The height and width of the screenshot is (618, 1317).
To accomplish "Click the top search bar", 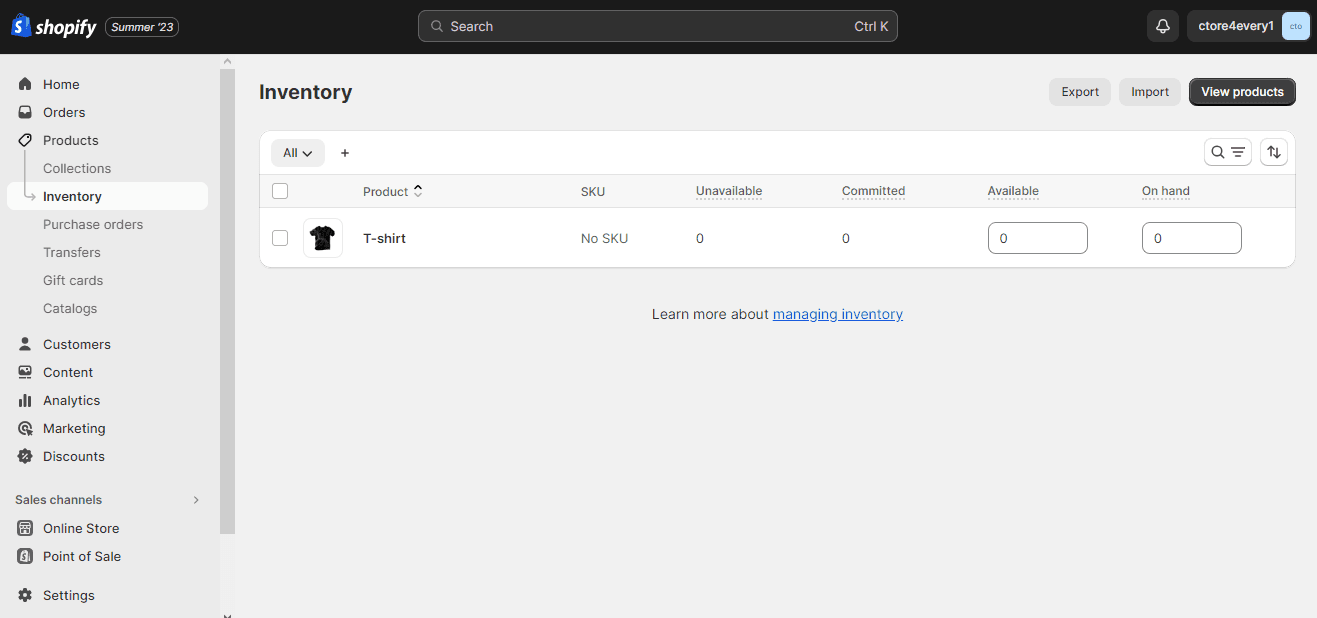I will pyautogui.click(x=658, y=26).
